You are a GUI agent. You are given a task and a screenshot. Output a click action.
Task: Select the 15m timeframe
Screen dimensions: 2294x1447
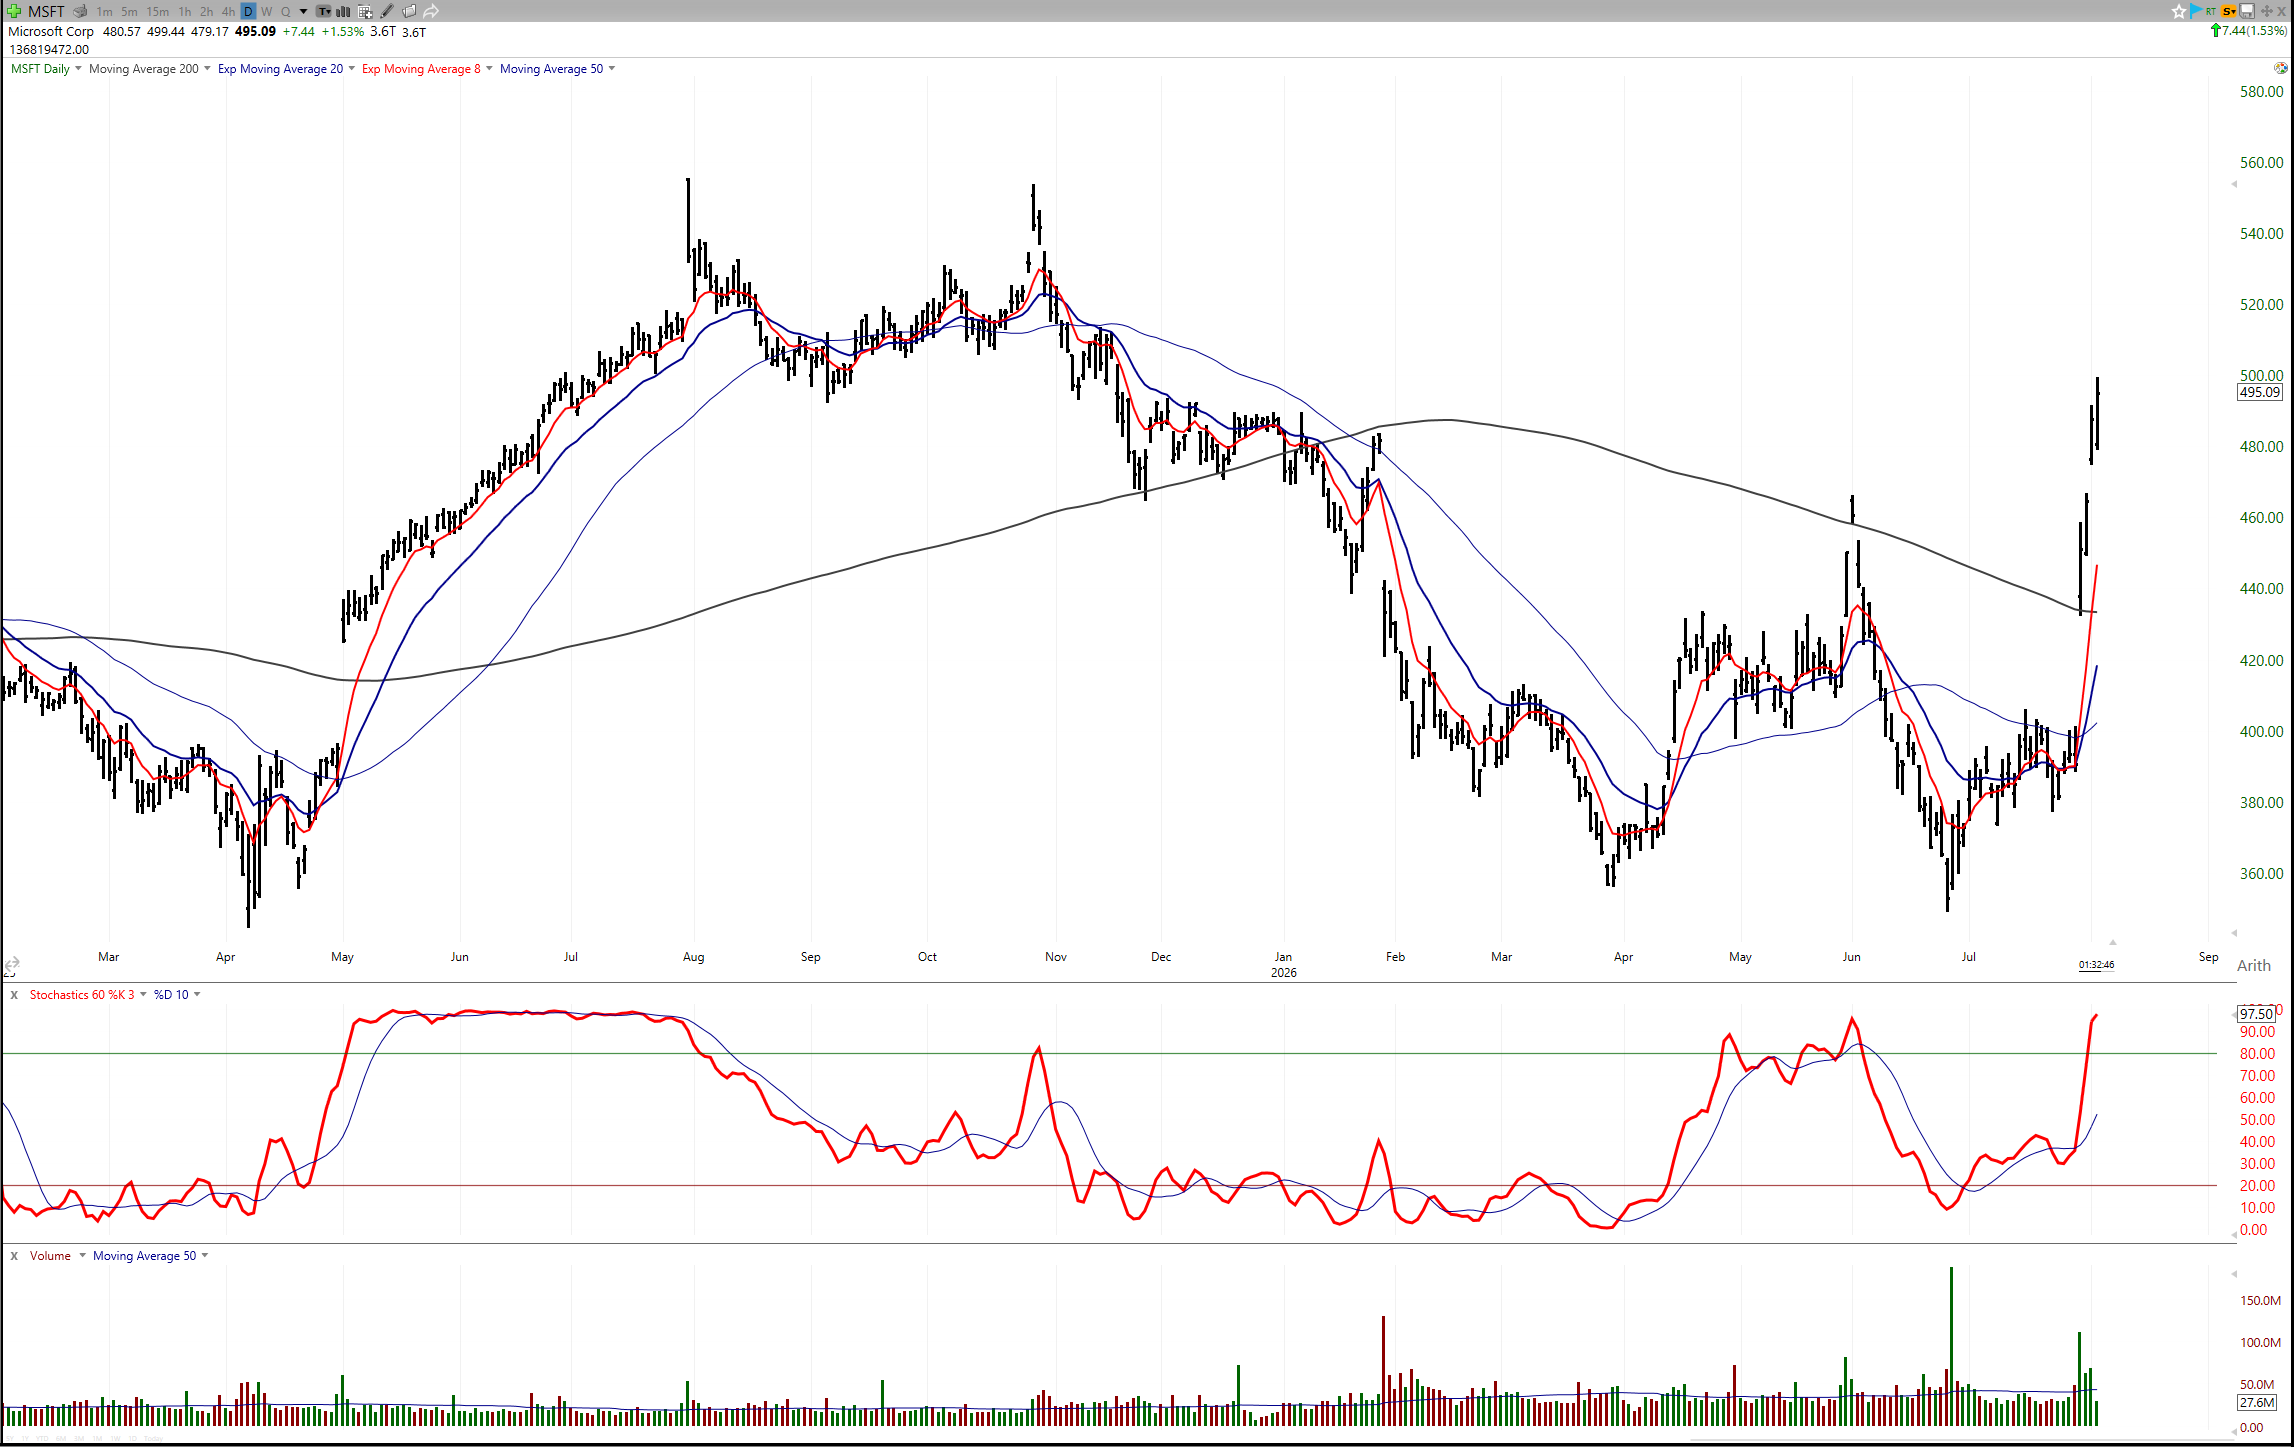158,11
